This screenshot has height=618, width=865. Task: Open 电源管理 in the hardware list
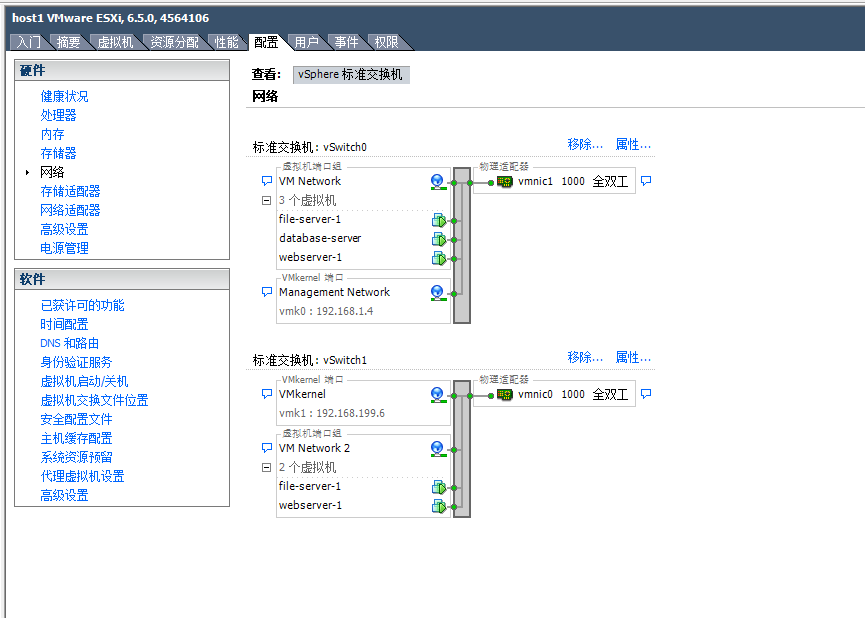pos(64,248)
